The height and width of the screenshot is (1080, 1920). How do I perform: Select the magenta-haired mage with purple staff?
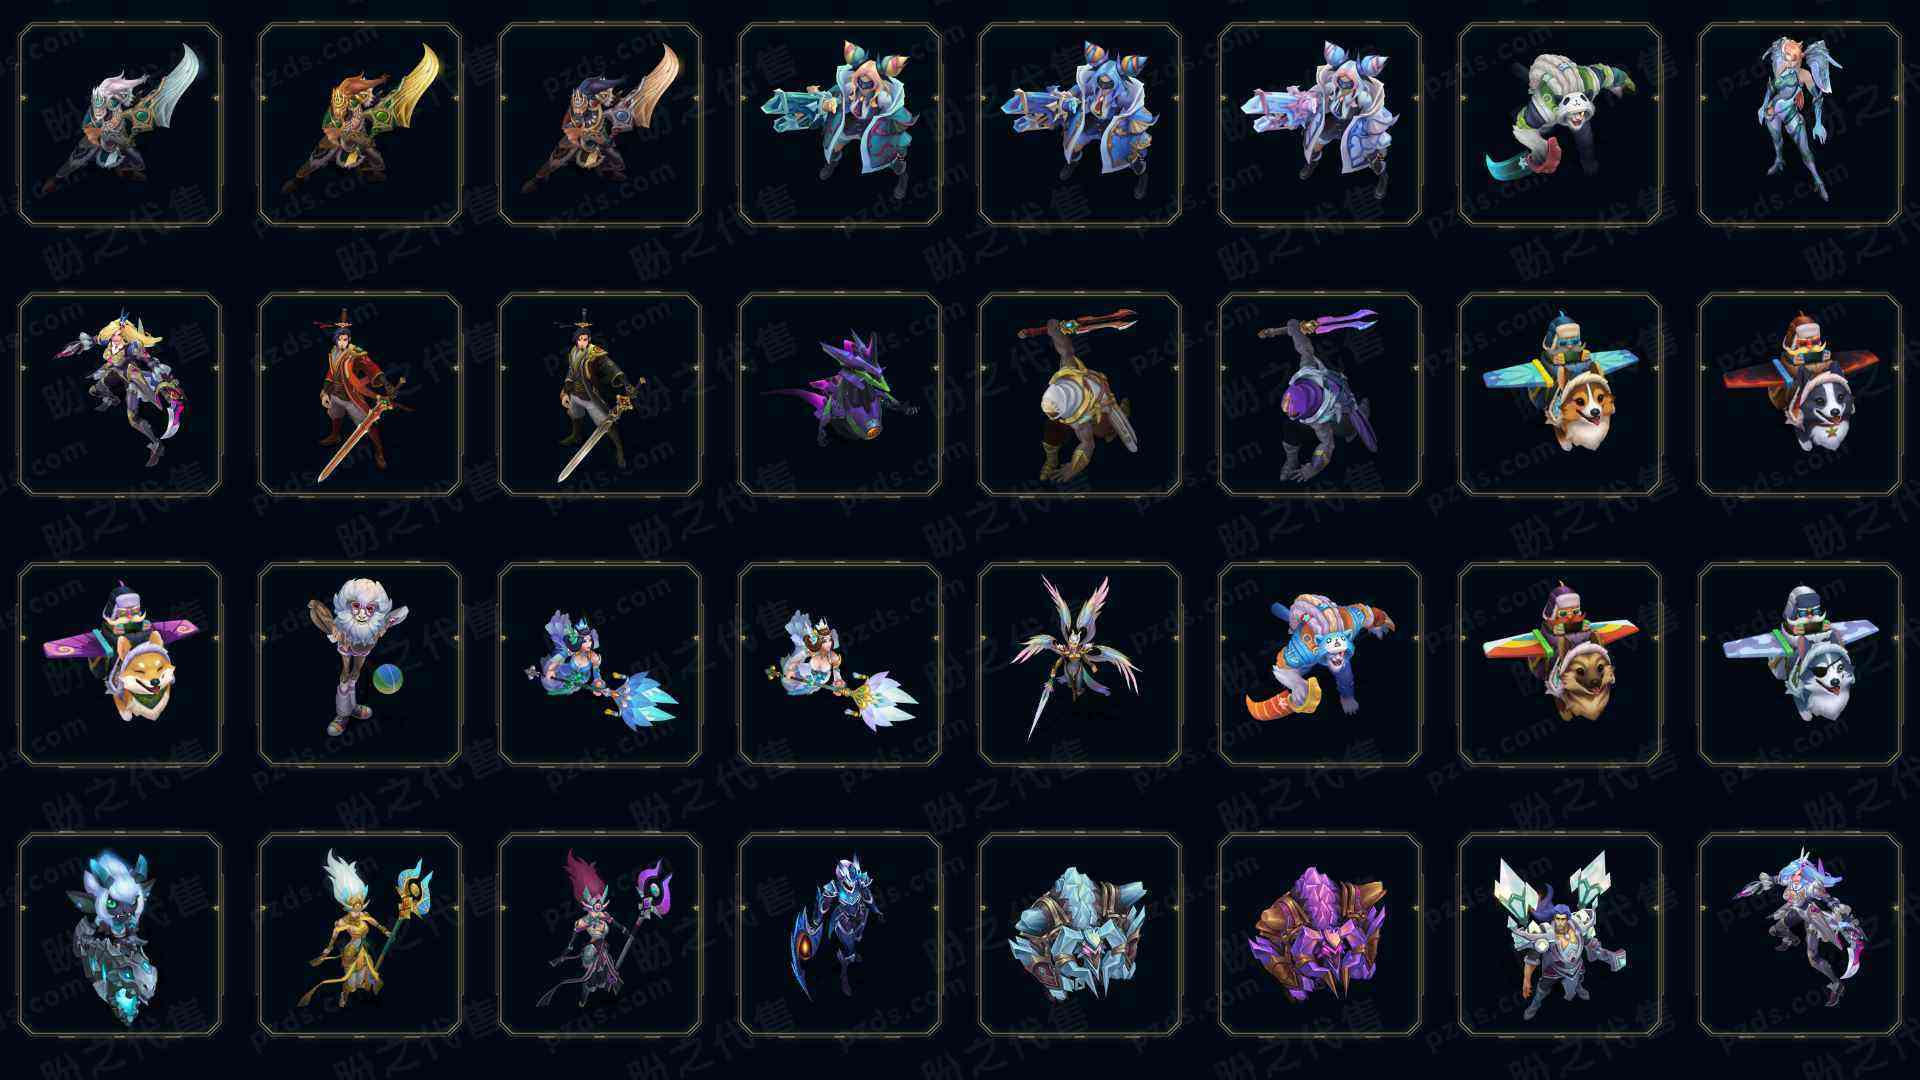(600, 934)
